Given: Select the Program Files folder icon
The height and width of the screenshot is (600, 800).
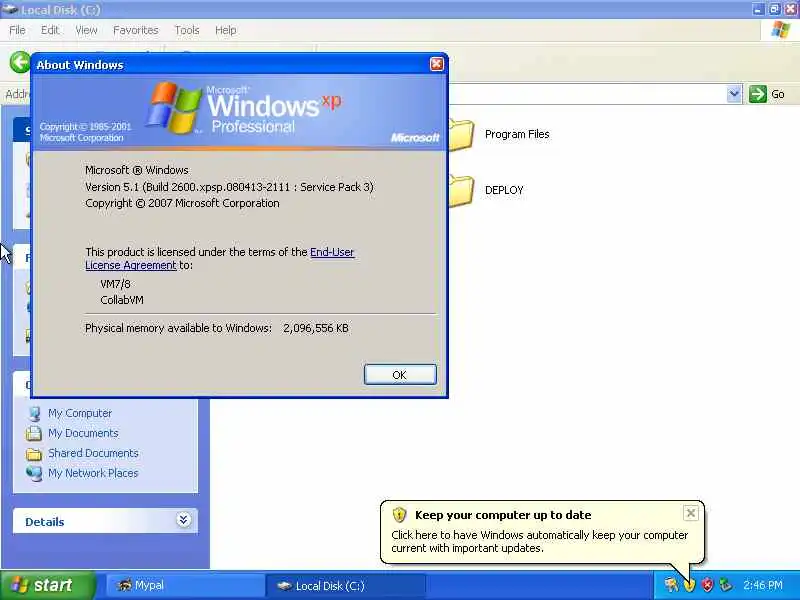Looking at the screenshot, I should (x=461, y=135).
